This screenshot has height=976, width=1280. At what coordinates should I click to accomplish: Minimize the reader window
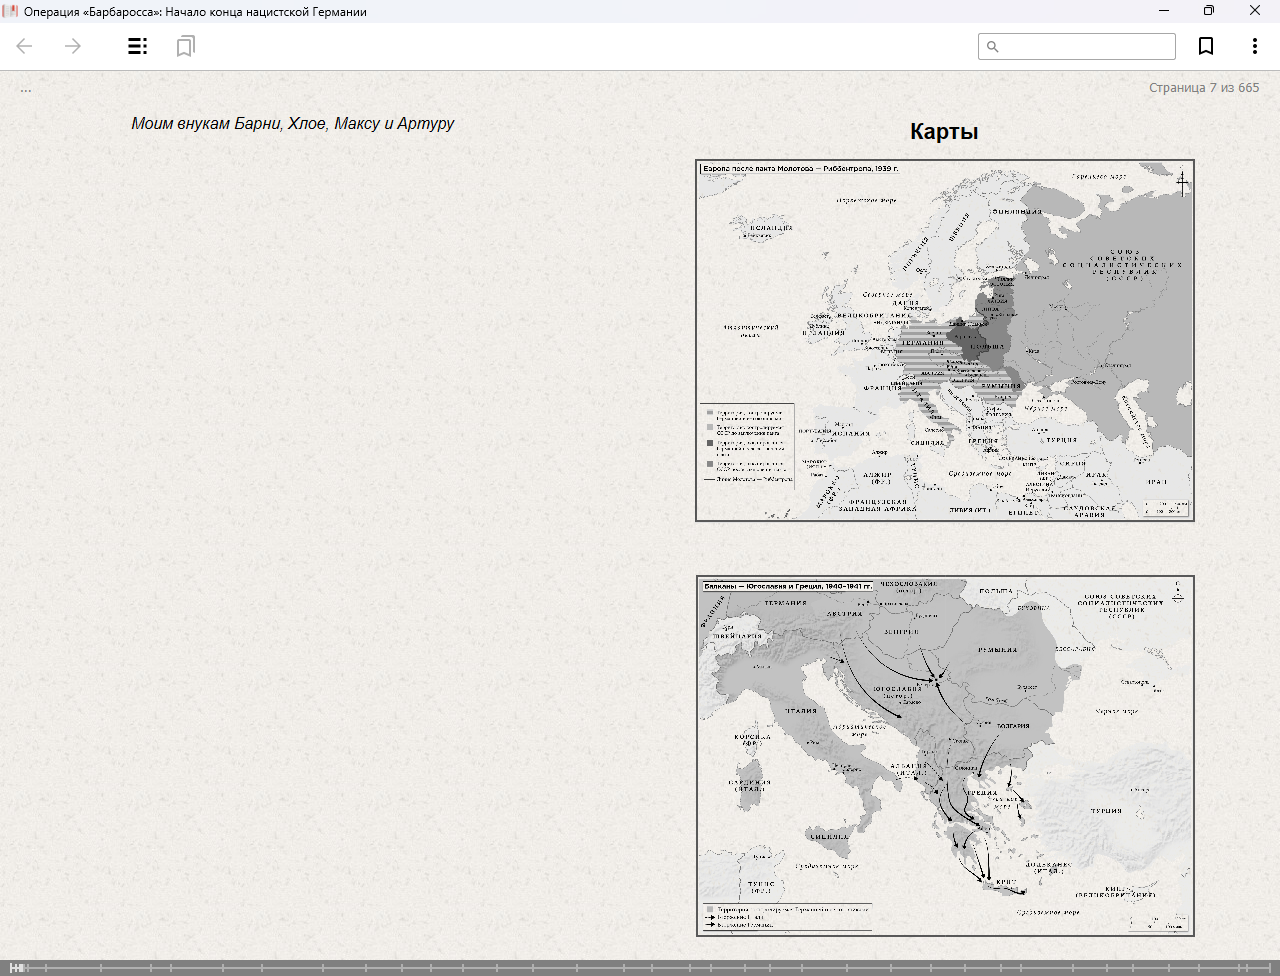tap(1164, 11)
